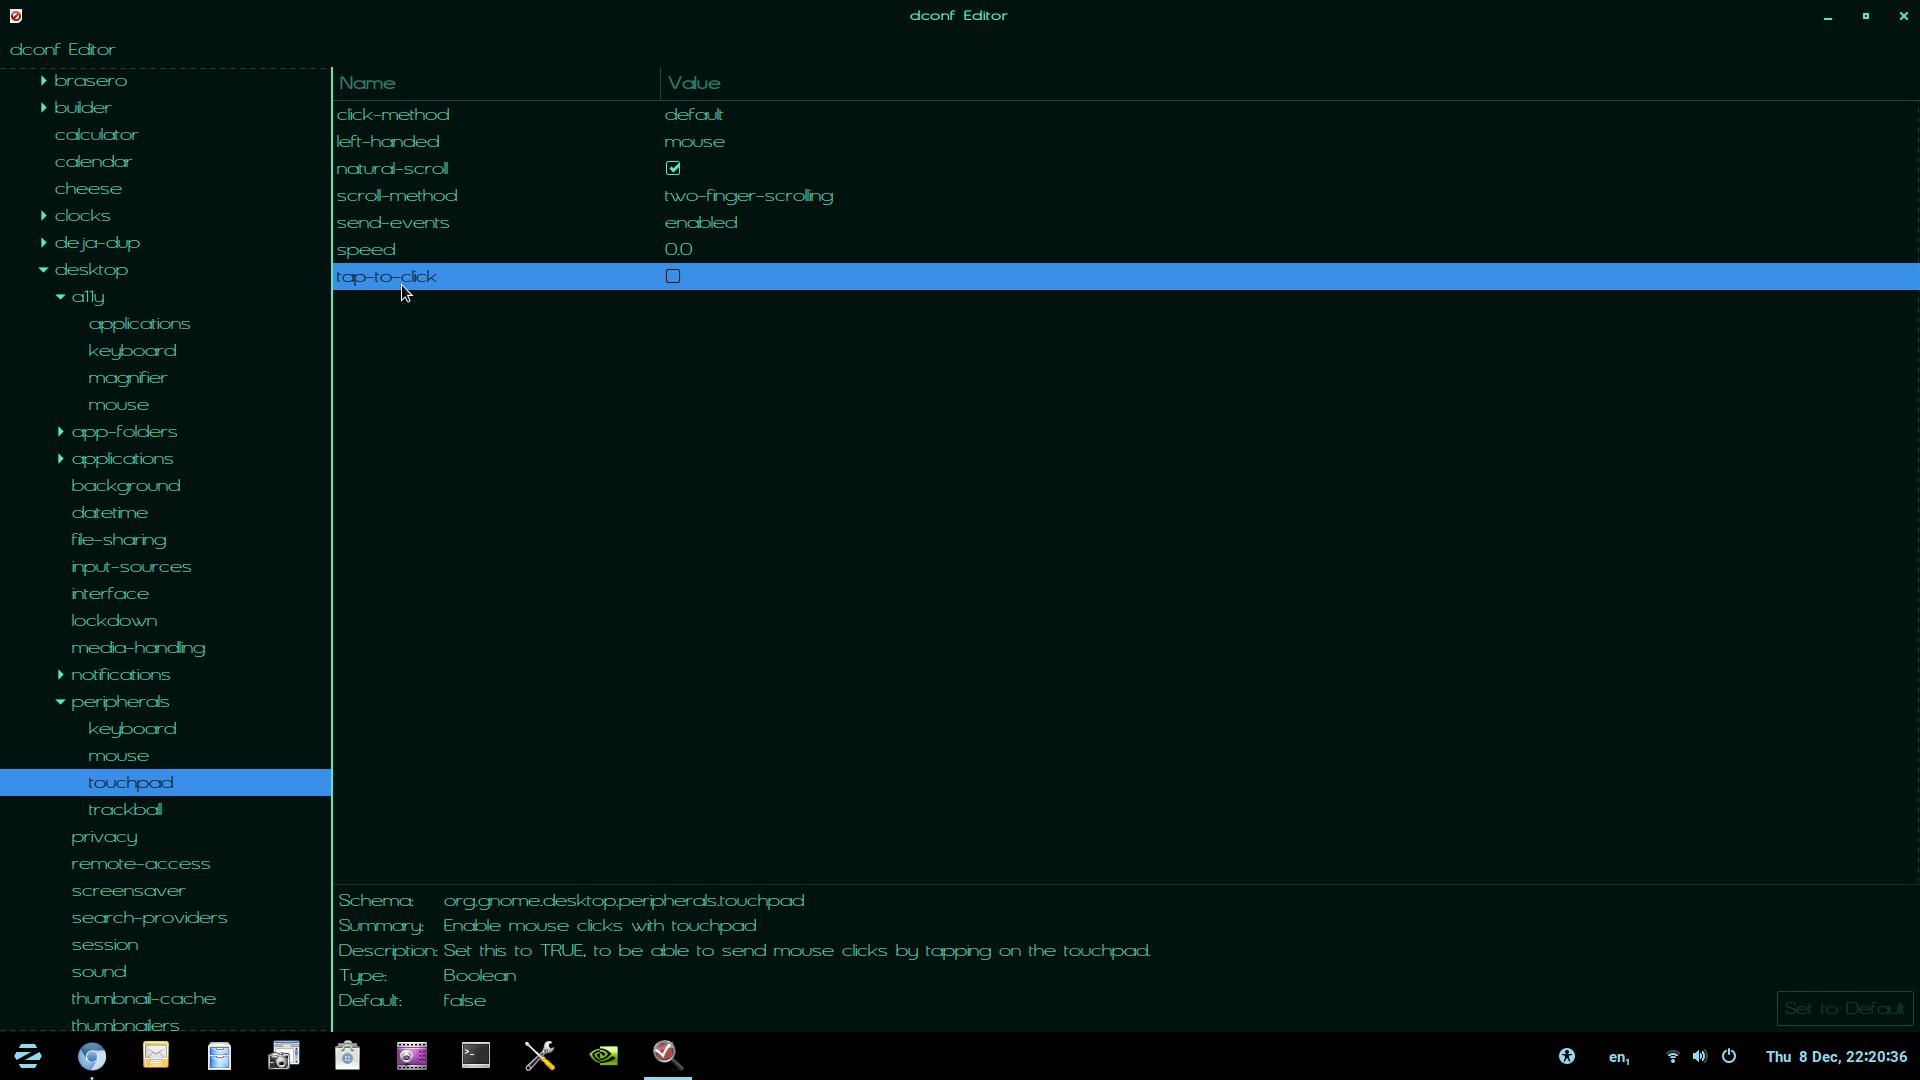This screenshot has width=1920, height=1080.
Task: Launch Chromium from the taskbar
Action: pyautogui.click(x=92, y=1056)
